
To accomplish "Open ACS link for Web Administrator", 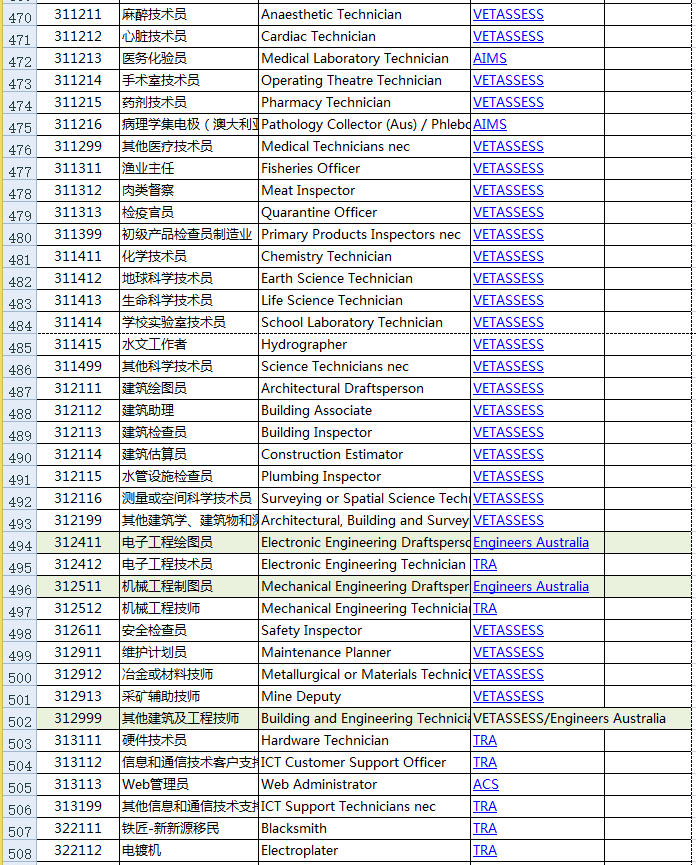I will pos(486,784).
